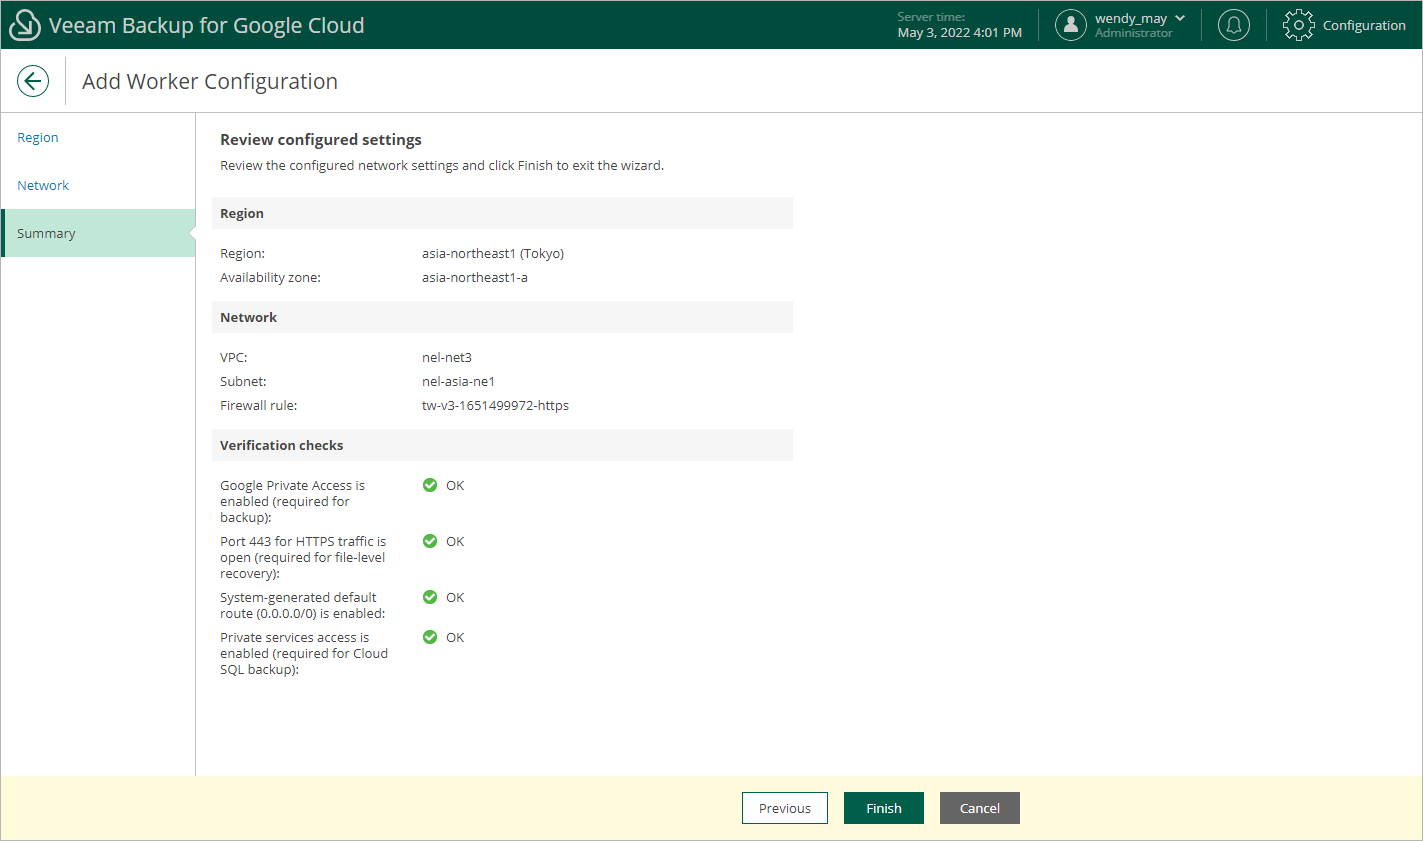The image size is (1423, 841).
Task: Click 'asia-northeast1 (Tokyo)' region value
Action: 493,253
